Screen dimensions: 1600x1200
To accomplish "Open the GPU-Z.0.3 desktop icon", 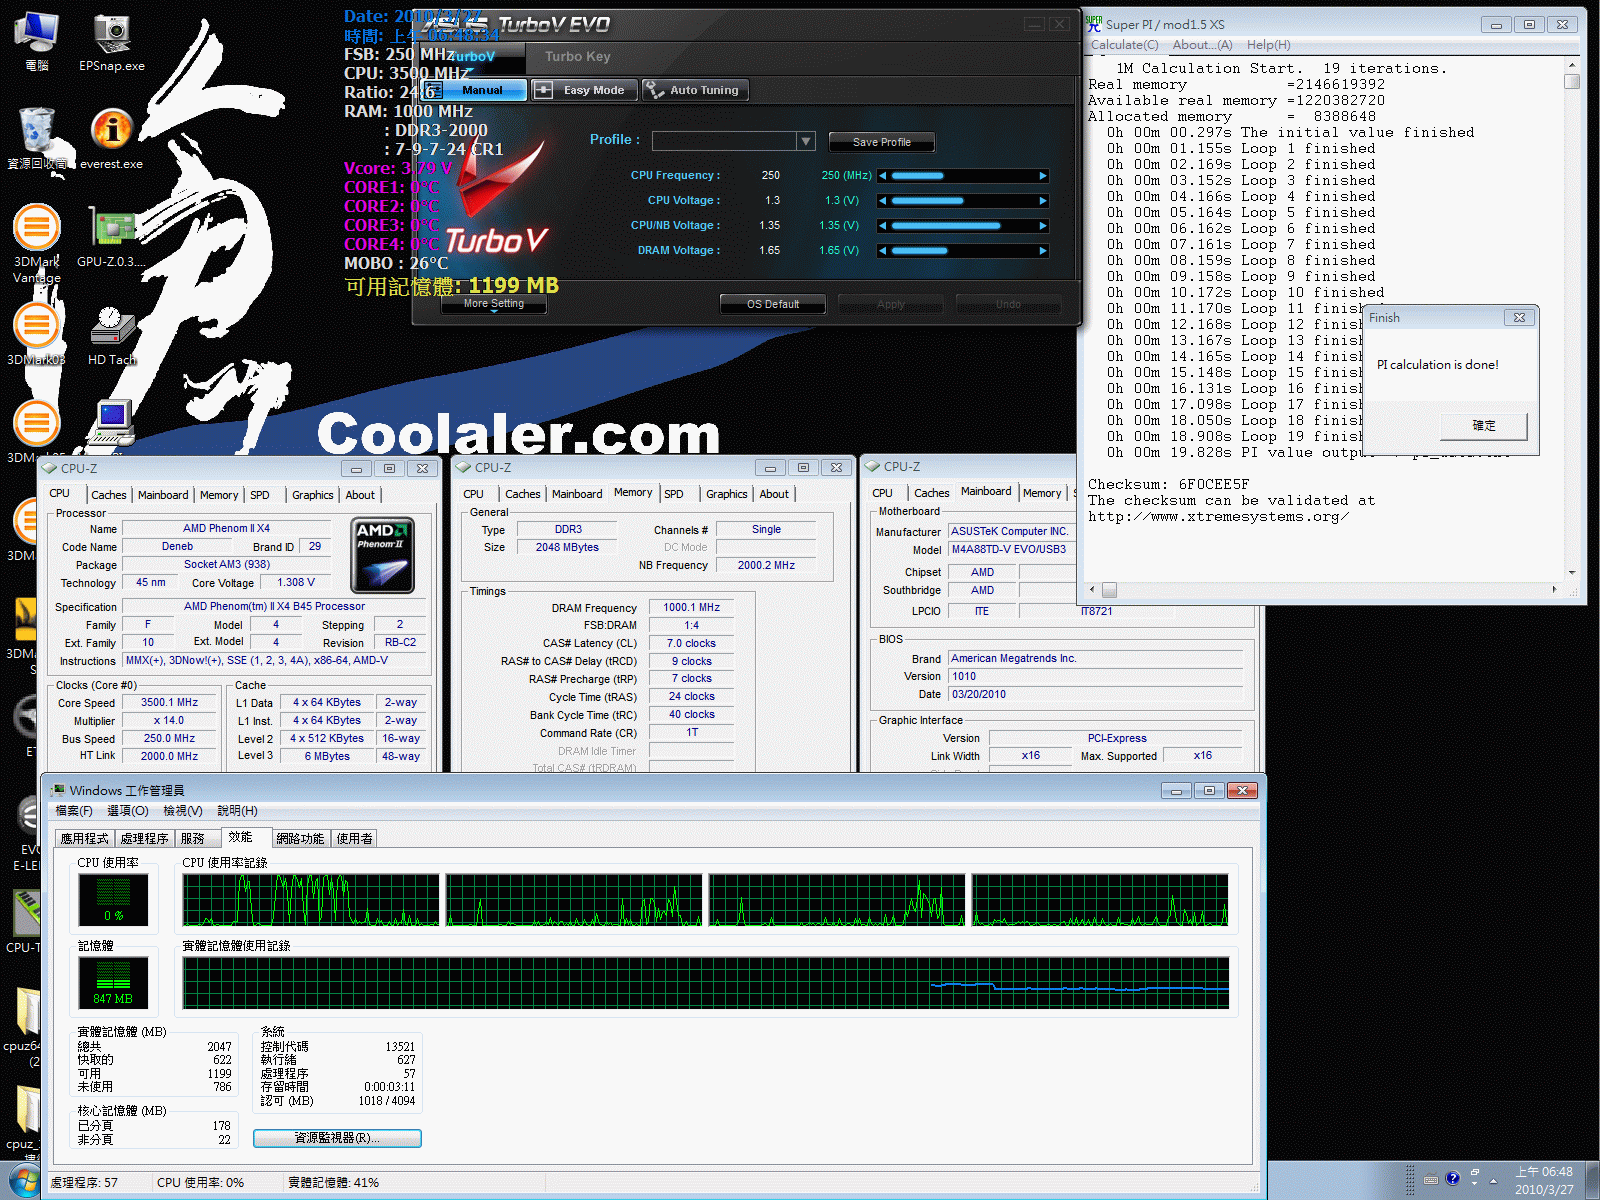I will [112, 236].
